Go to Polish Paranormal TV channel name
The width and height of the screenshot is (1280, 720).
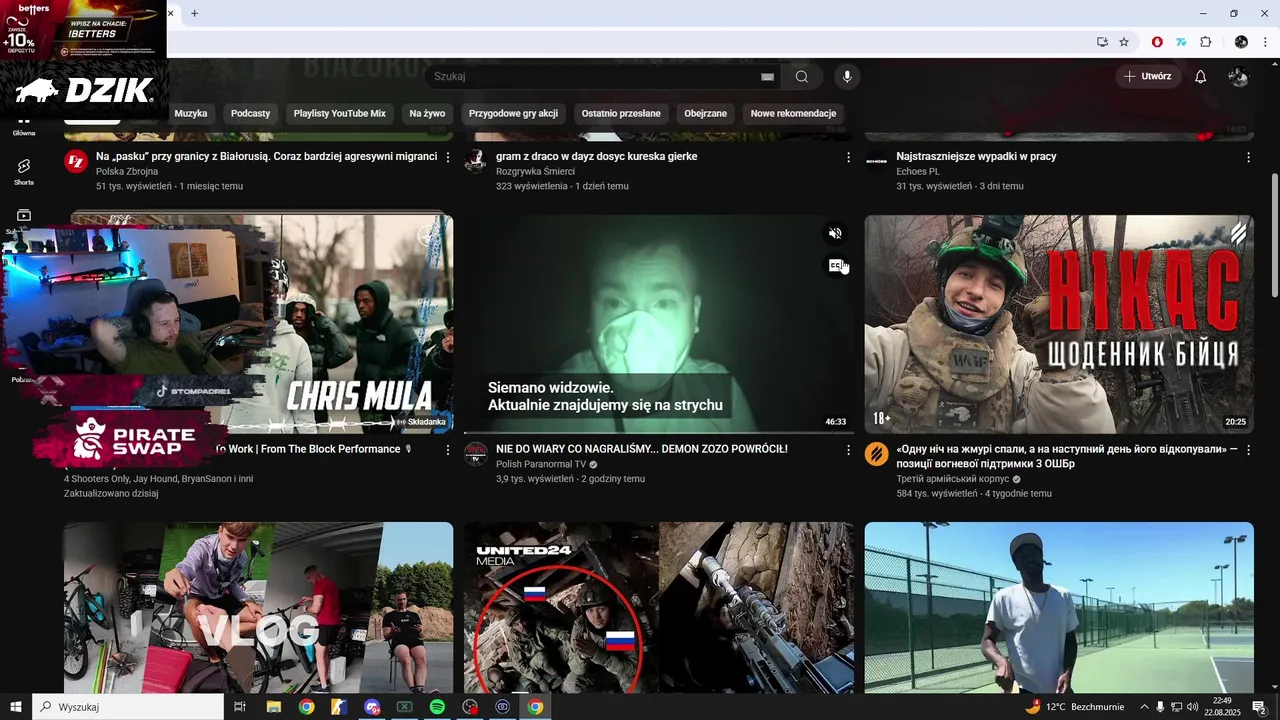(542, 464)
